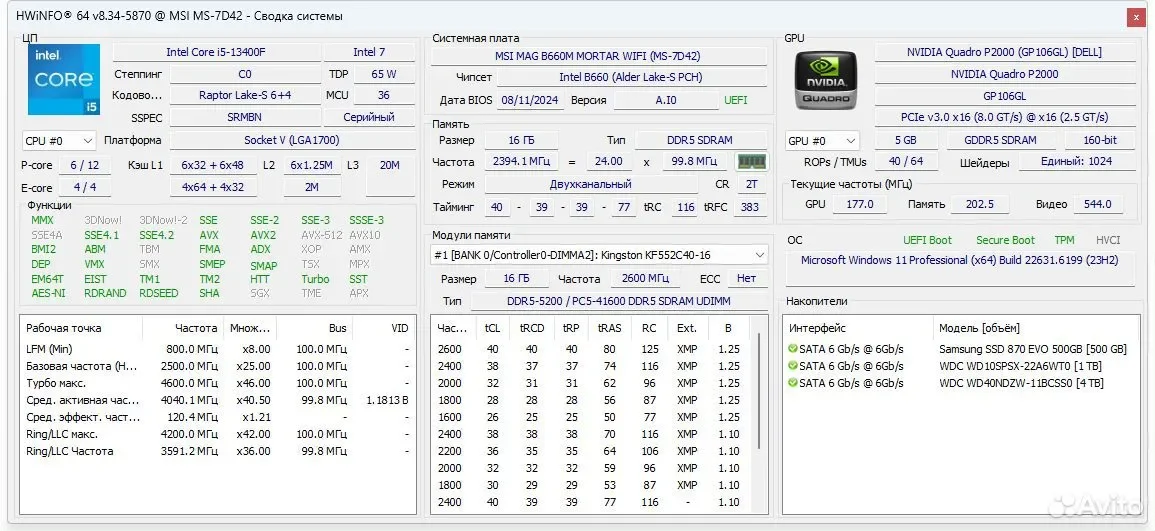Click the ECC value Нет
The image size is (1155, 531).
pos(747,279)
